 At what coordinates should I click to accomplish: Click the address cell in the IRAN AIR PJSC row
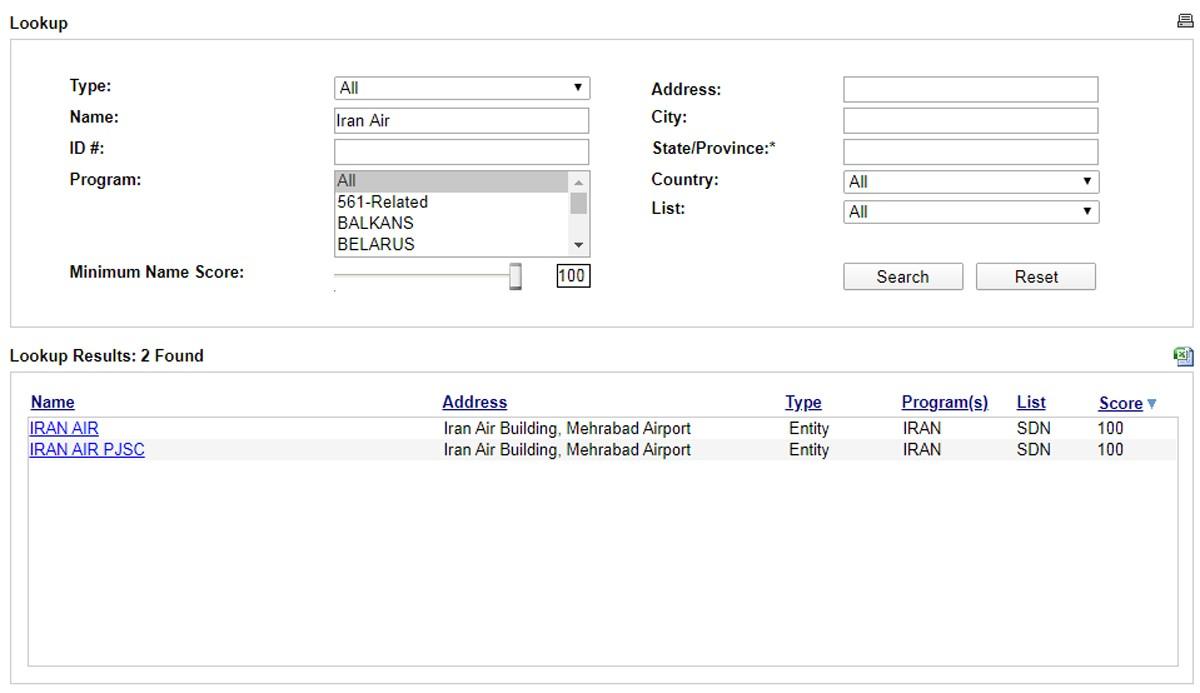(x=567, y=450)
